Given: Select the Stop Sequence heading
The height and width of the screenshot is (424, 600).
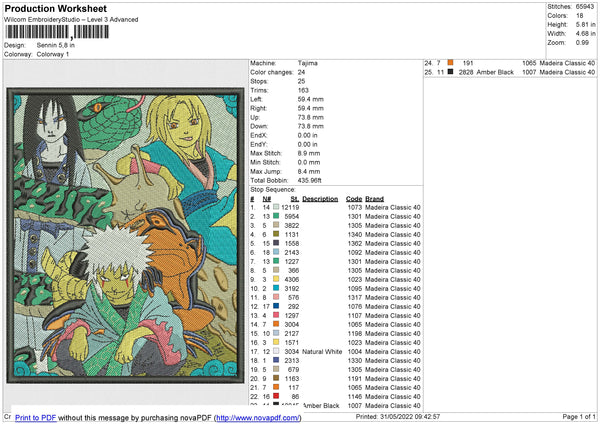Looking at the screenshot, I should [x=273, y=189].
